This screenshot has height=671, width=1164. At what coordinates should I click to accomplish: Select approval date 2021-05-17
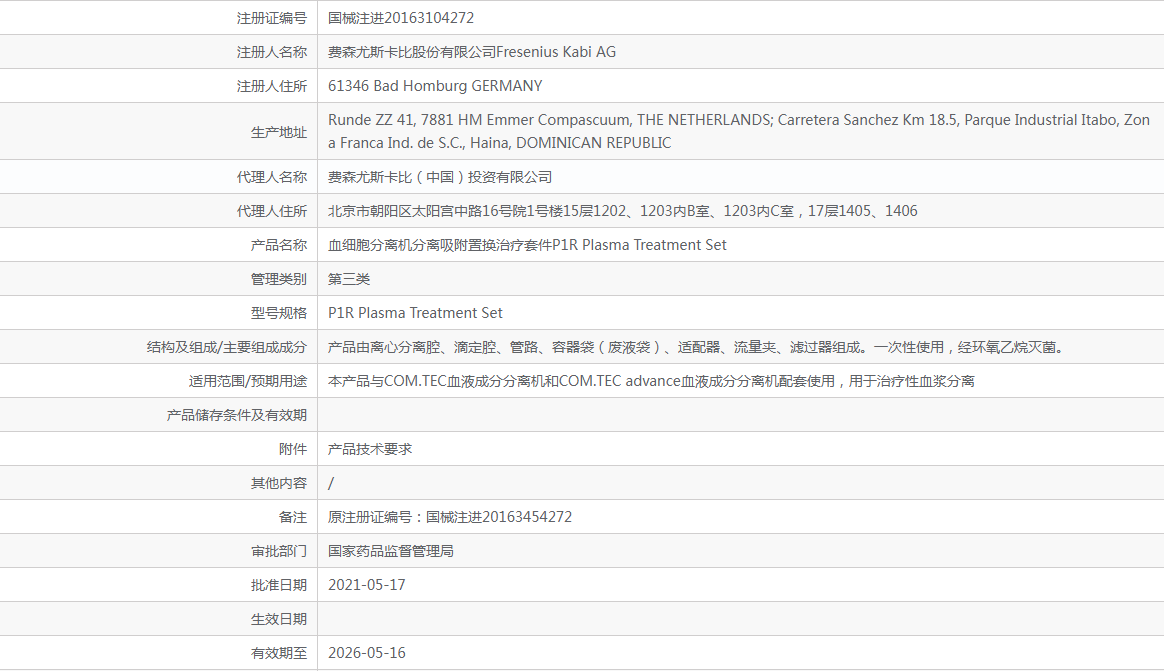click(367, 586)
